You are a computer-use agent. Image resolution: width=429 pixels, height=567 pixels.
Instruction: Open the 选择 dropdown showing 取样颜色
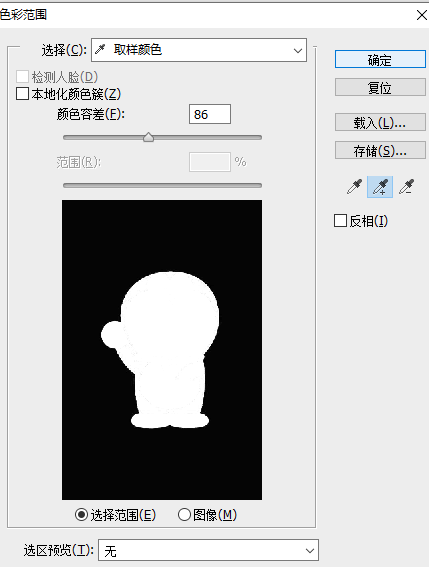tap(199, 50)
